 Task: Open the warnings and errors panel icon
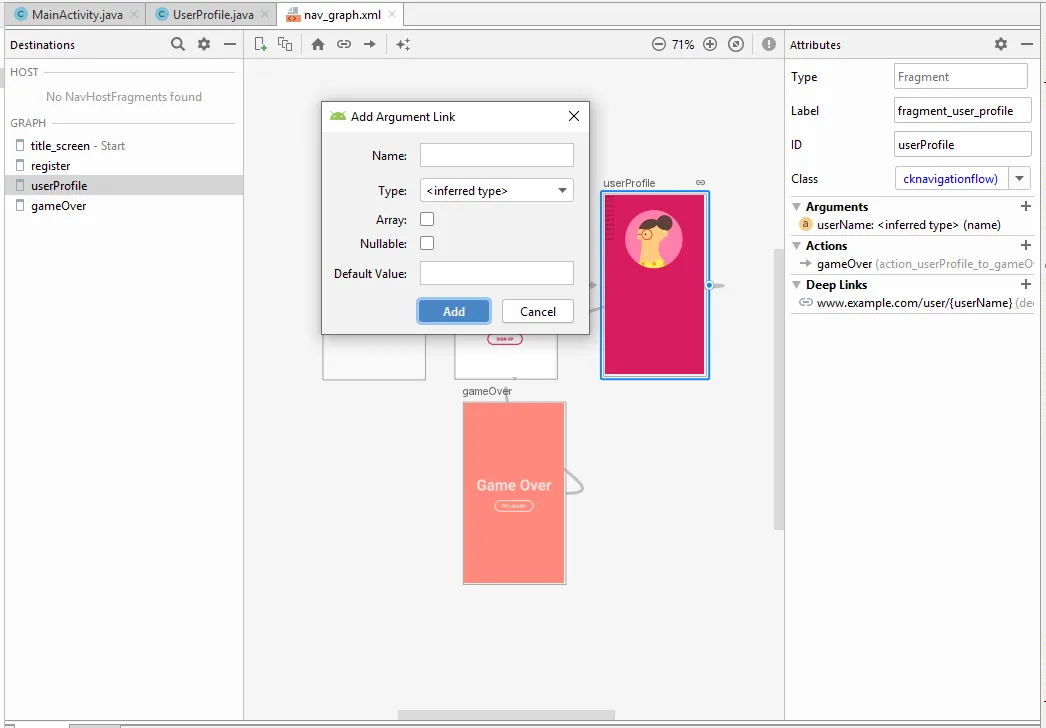click(x=768, y=44)
